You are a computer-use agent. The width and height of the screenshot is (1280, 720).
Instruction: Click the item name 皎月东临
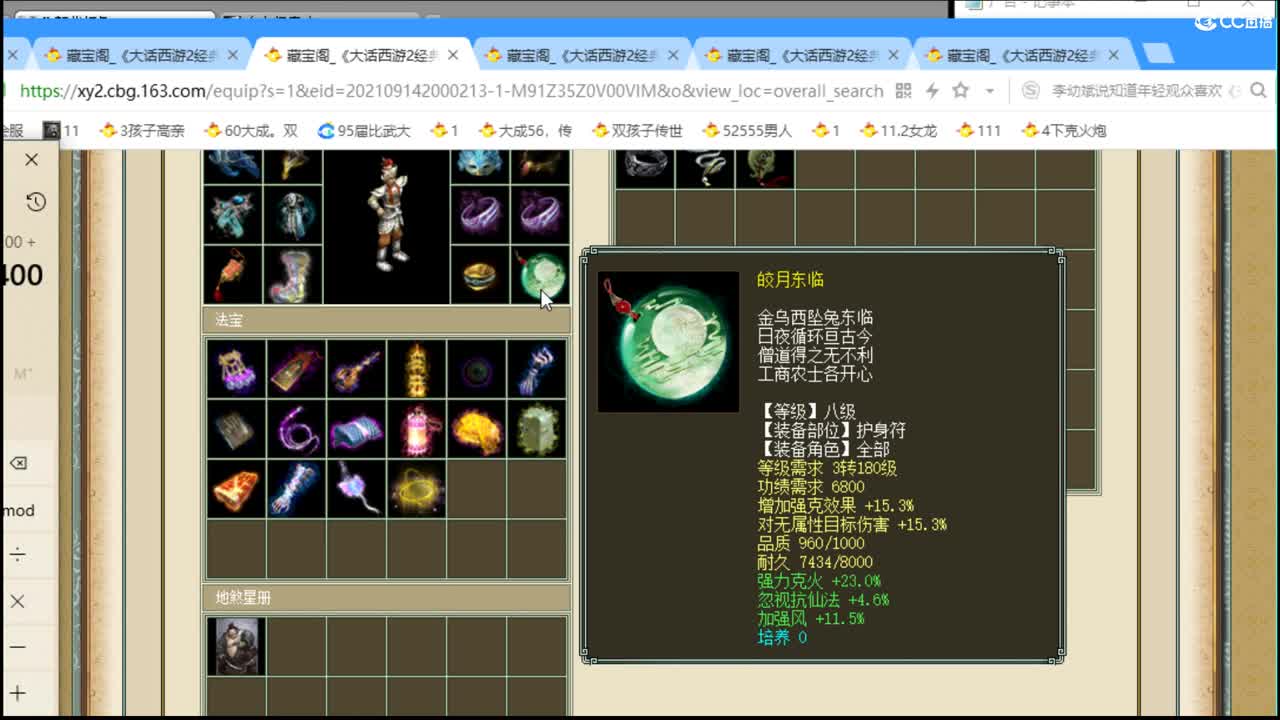tap(790, 280)
